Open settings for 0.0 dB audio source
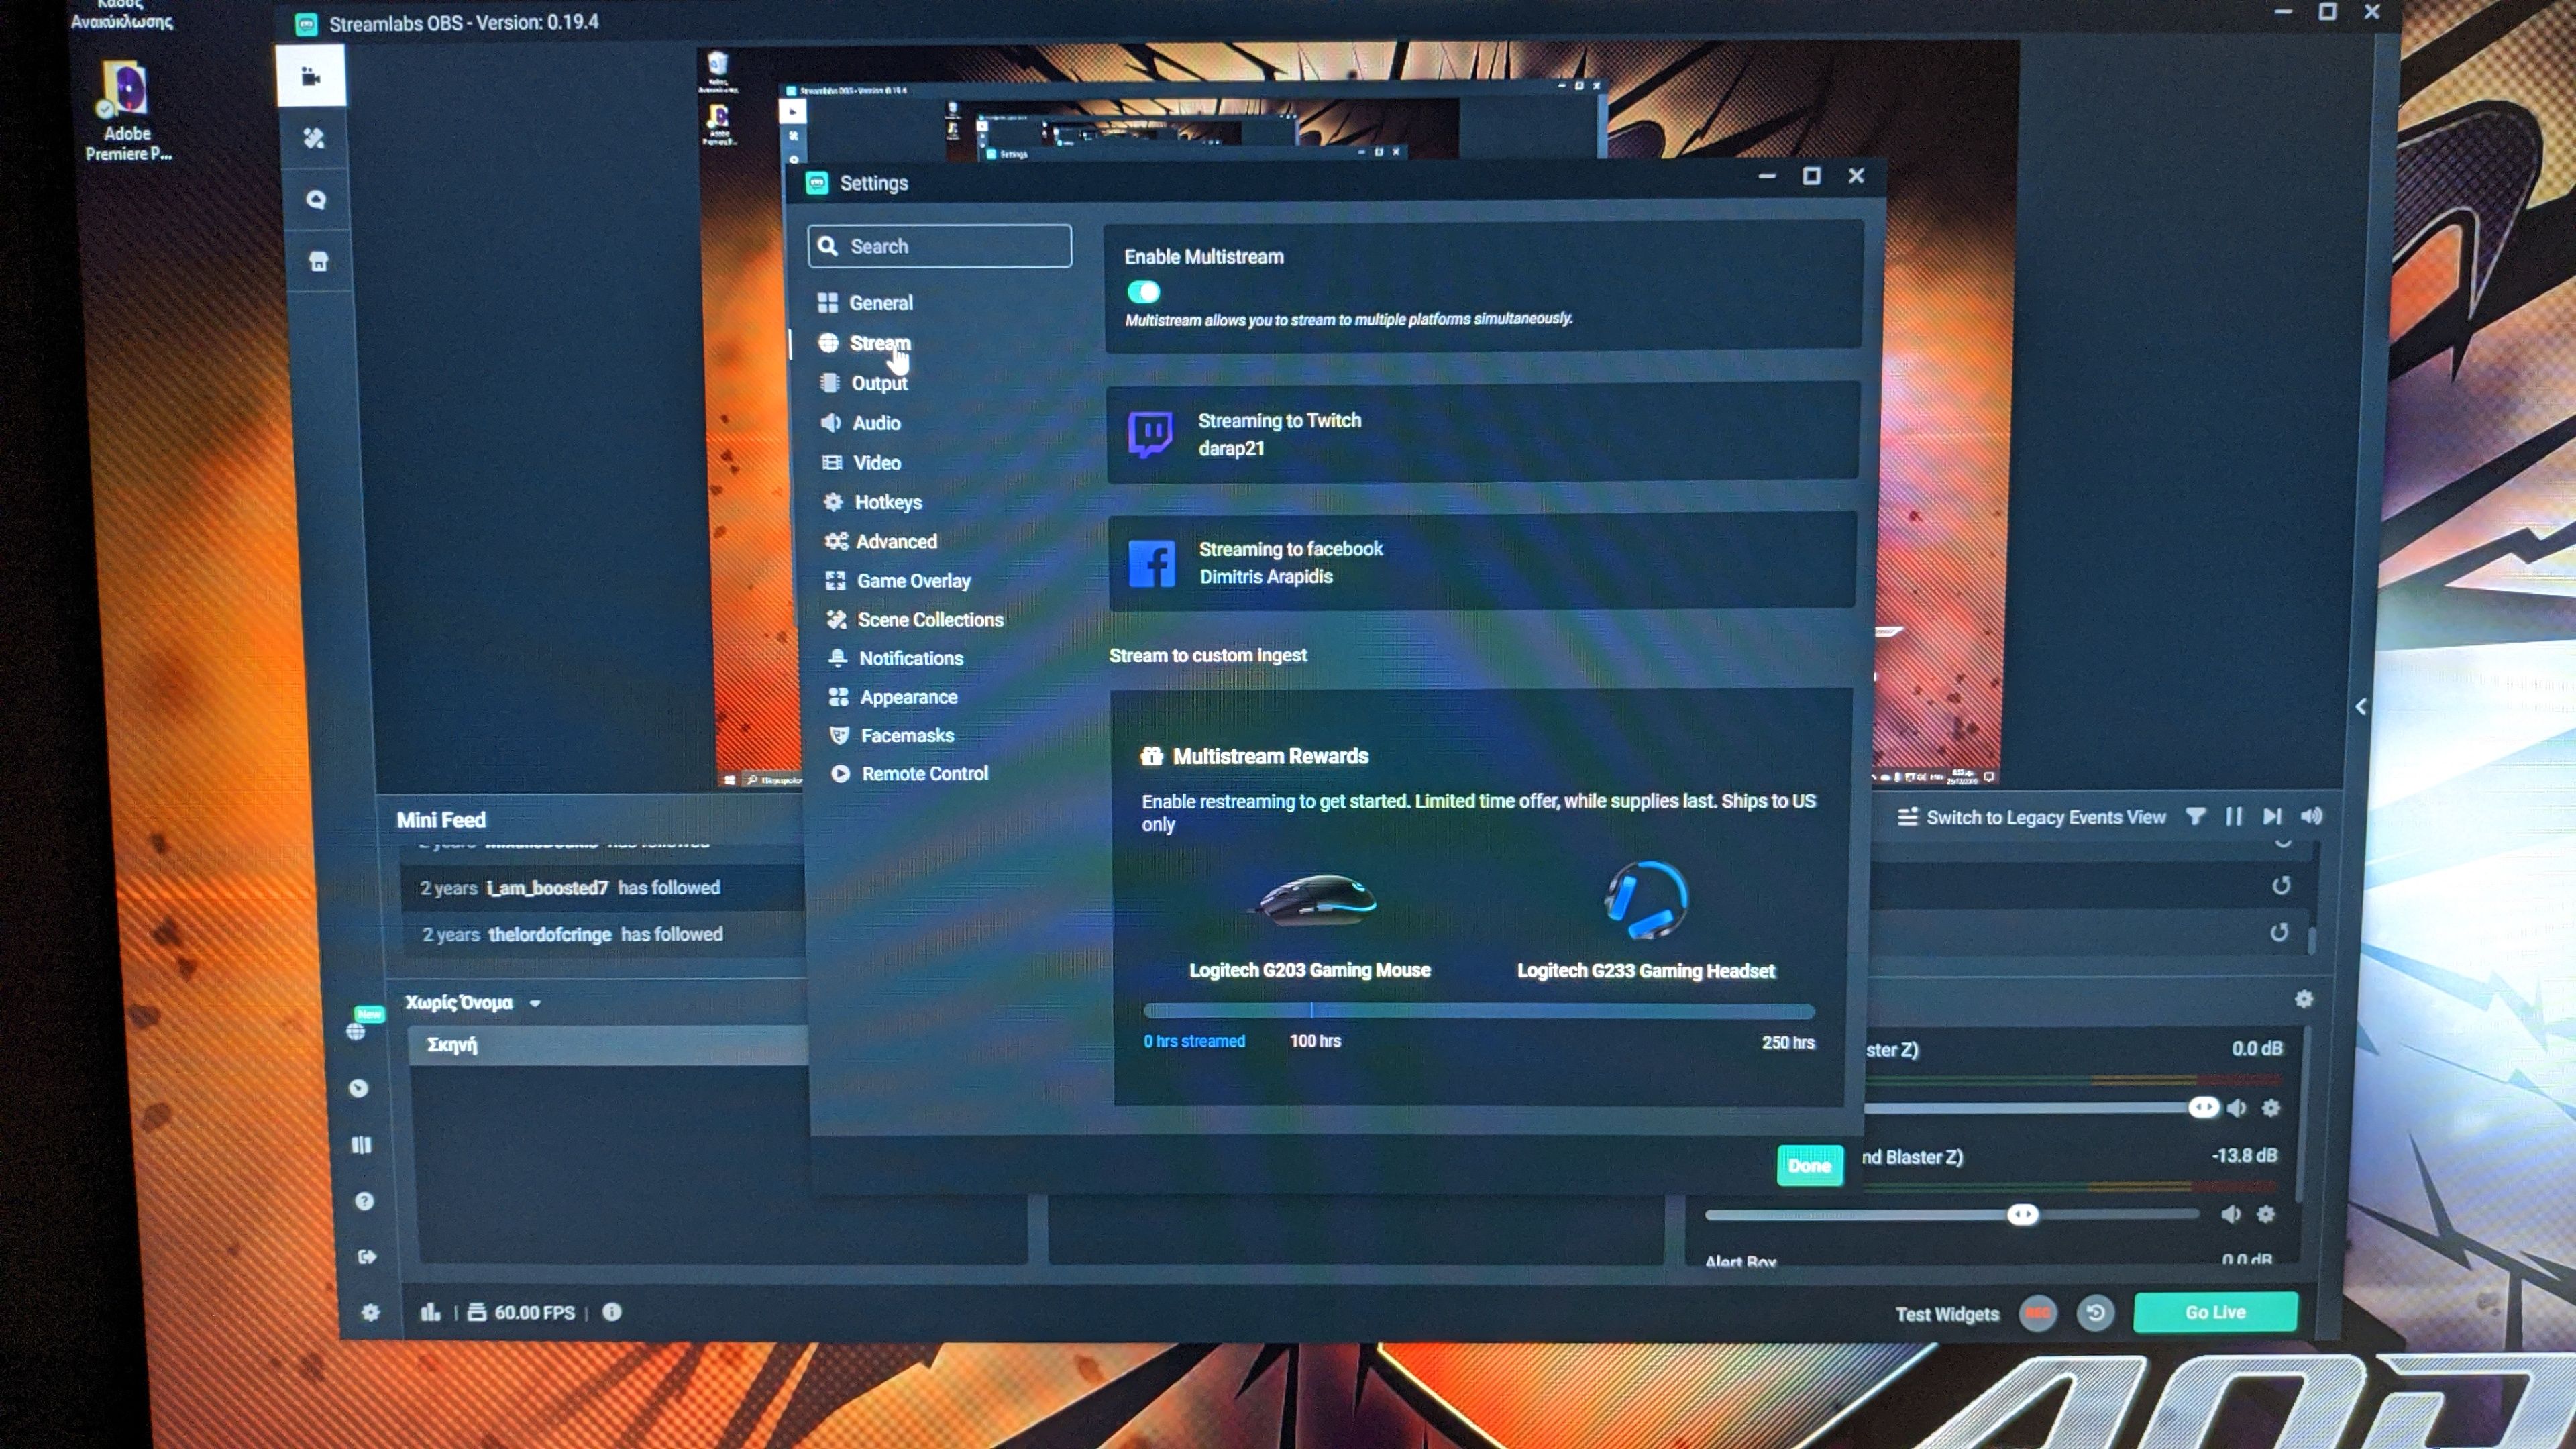Viewport: 2576px width, 1449px height. click(x=2271, y=1108)
